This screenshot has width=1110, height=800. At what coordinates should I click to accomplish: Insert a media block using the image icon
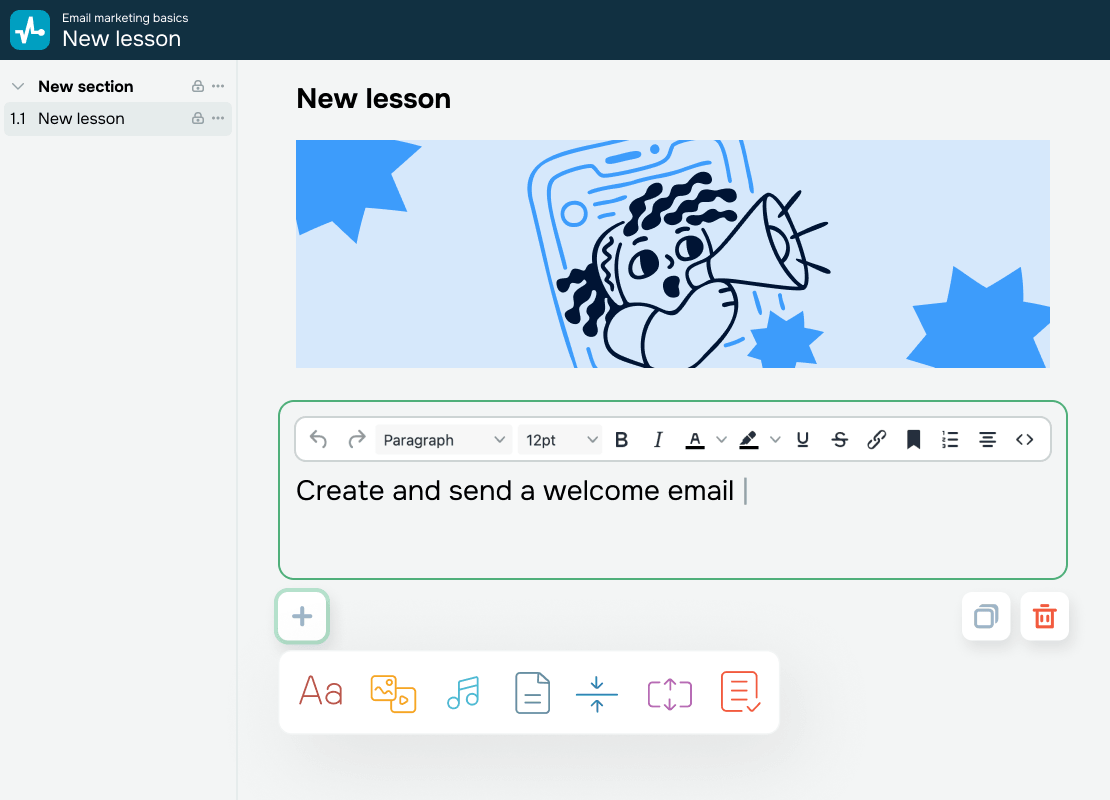(393, 692)
